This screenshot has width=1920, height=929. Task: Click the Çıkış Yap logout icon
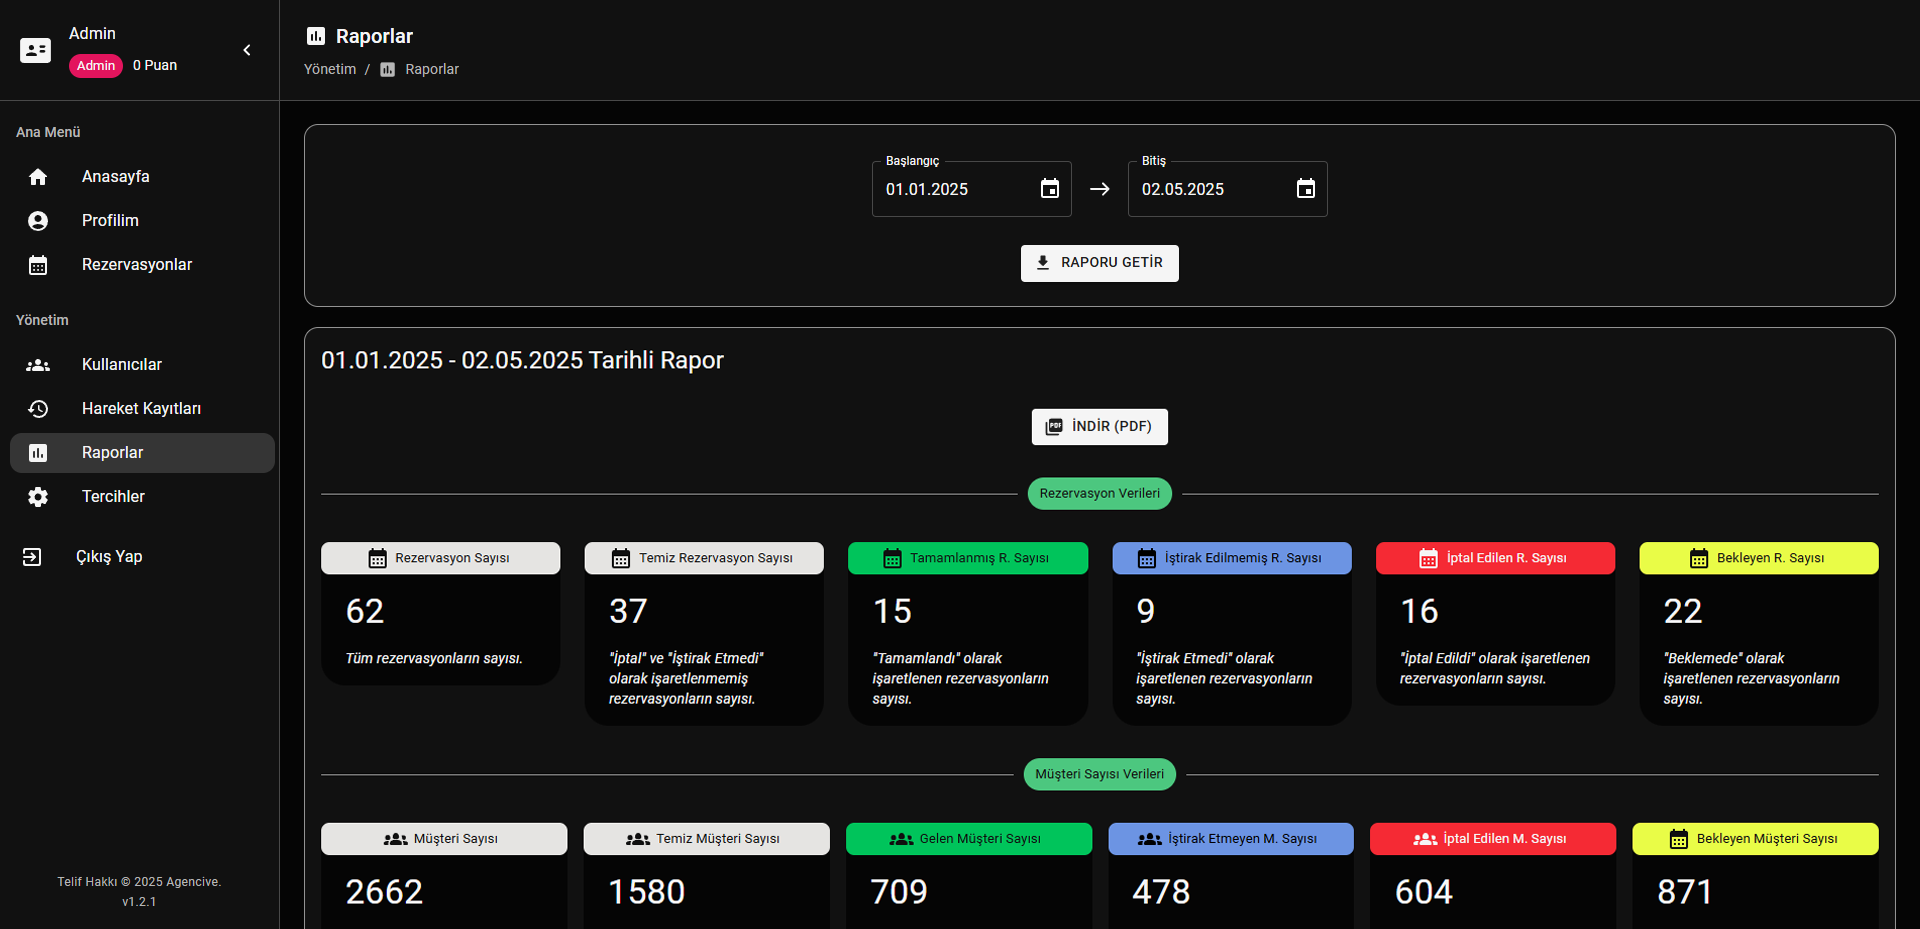pyautogui.click(x=32, y=557)
